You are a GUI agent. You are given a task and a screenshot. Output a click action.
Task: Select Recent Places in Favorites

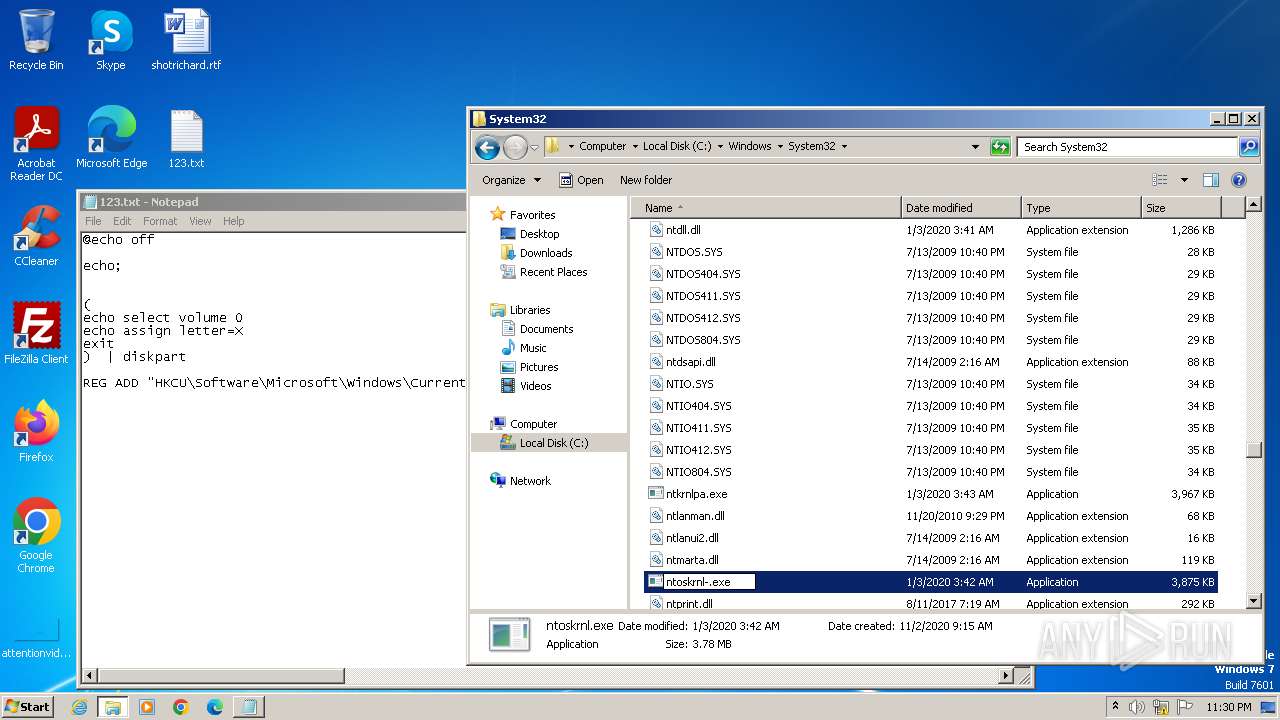[x=553, y=272]
